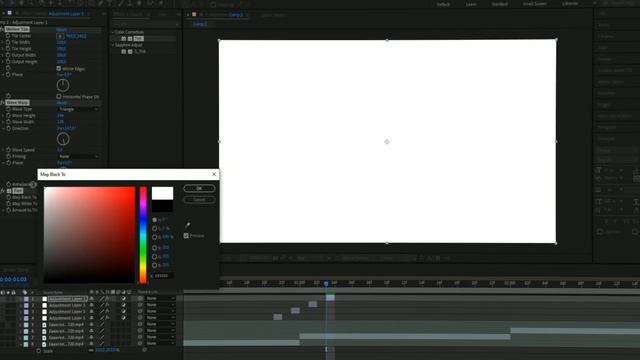This screenshot has height=360, width=640.
Task: Open the Pinning dropdown showing None
Action: [79, 156]
